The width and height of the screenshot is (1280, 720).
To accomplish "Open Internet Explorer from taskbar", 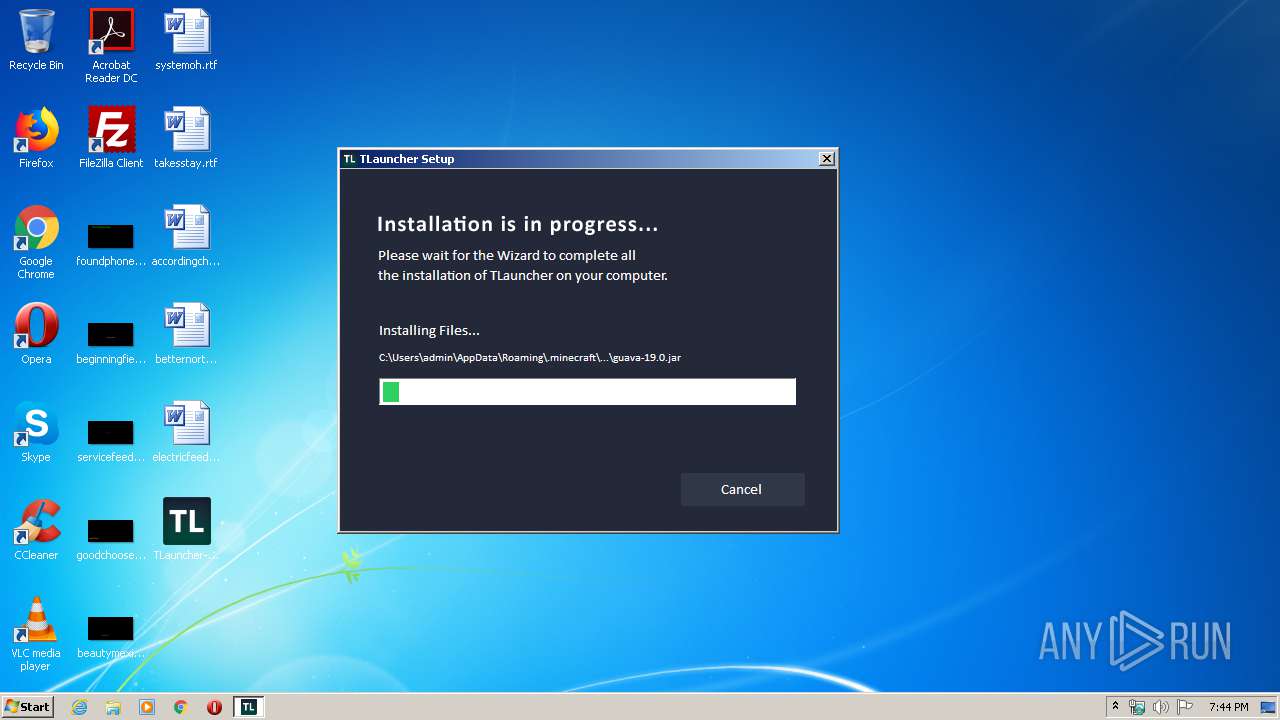I will (80, 707).
